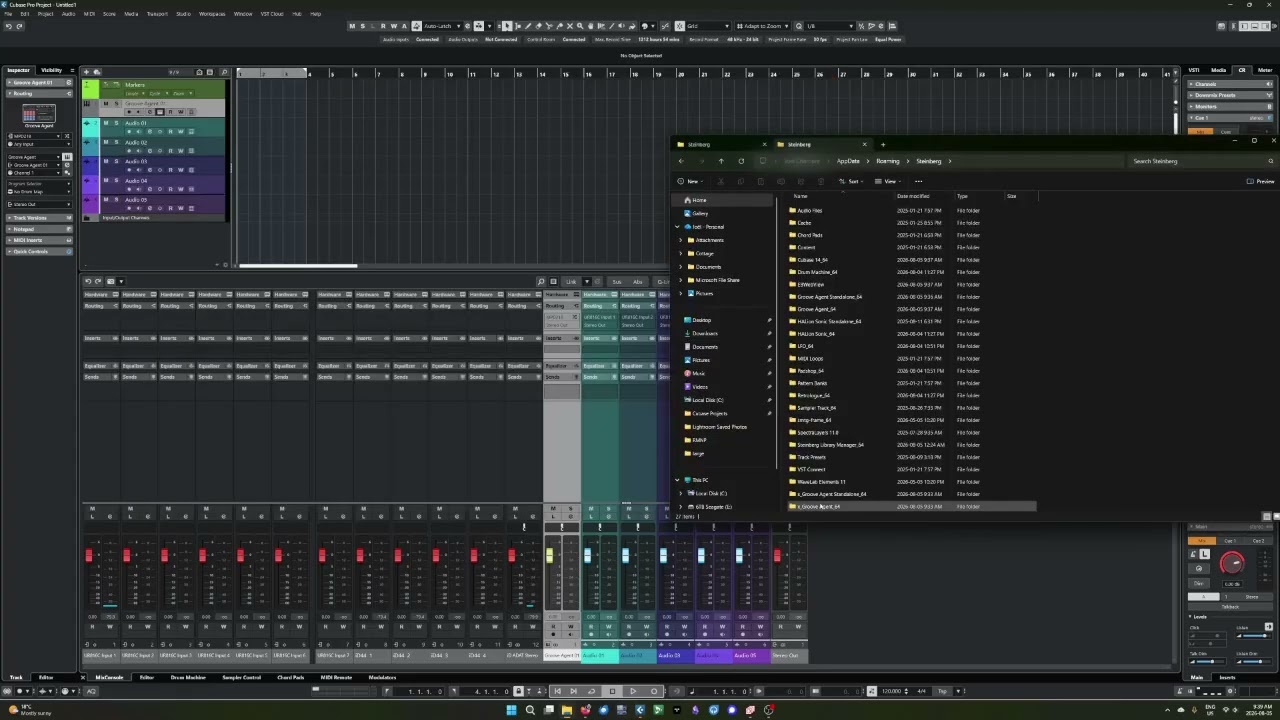Click the Up arrow in File Explorer
Viewport: 1280px width, 720px height.
pyautogui.click(x=721, y=161)
